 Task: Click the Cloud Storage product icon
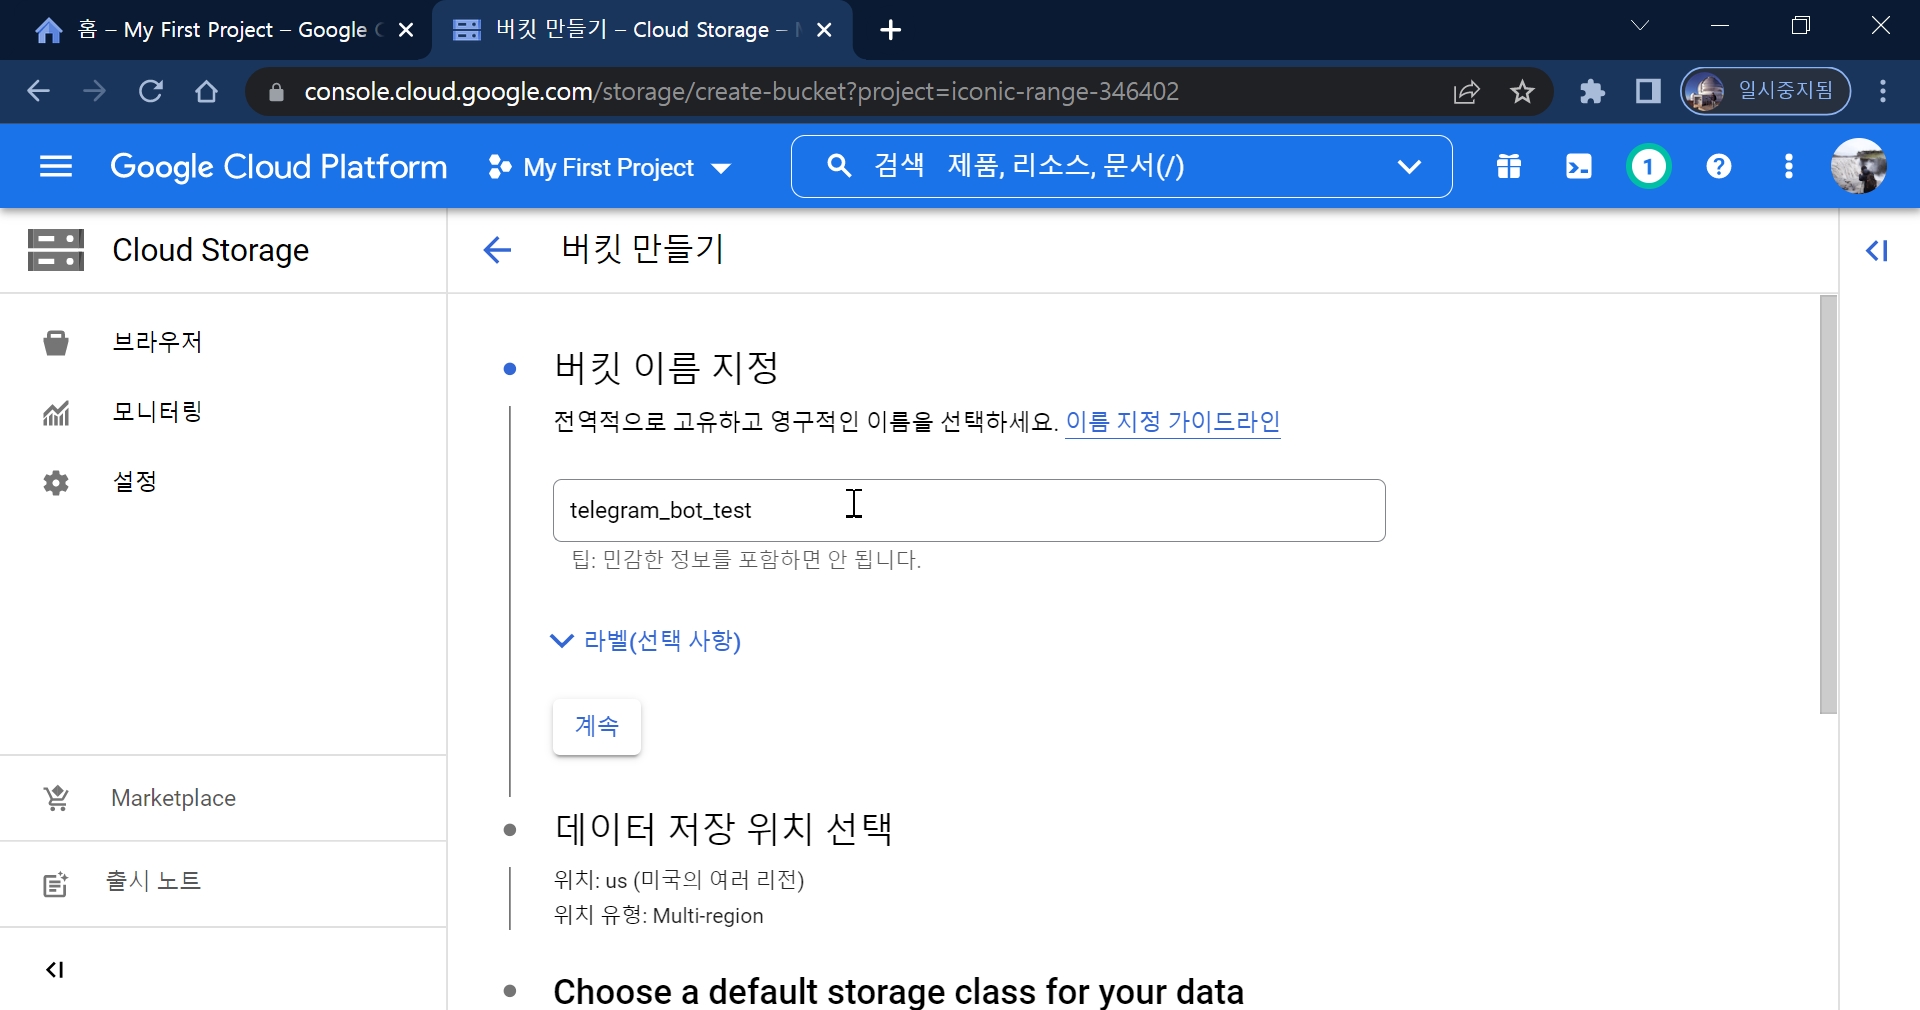(56, 250)
